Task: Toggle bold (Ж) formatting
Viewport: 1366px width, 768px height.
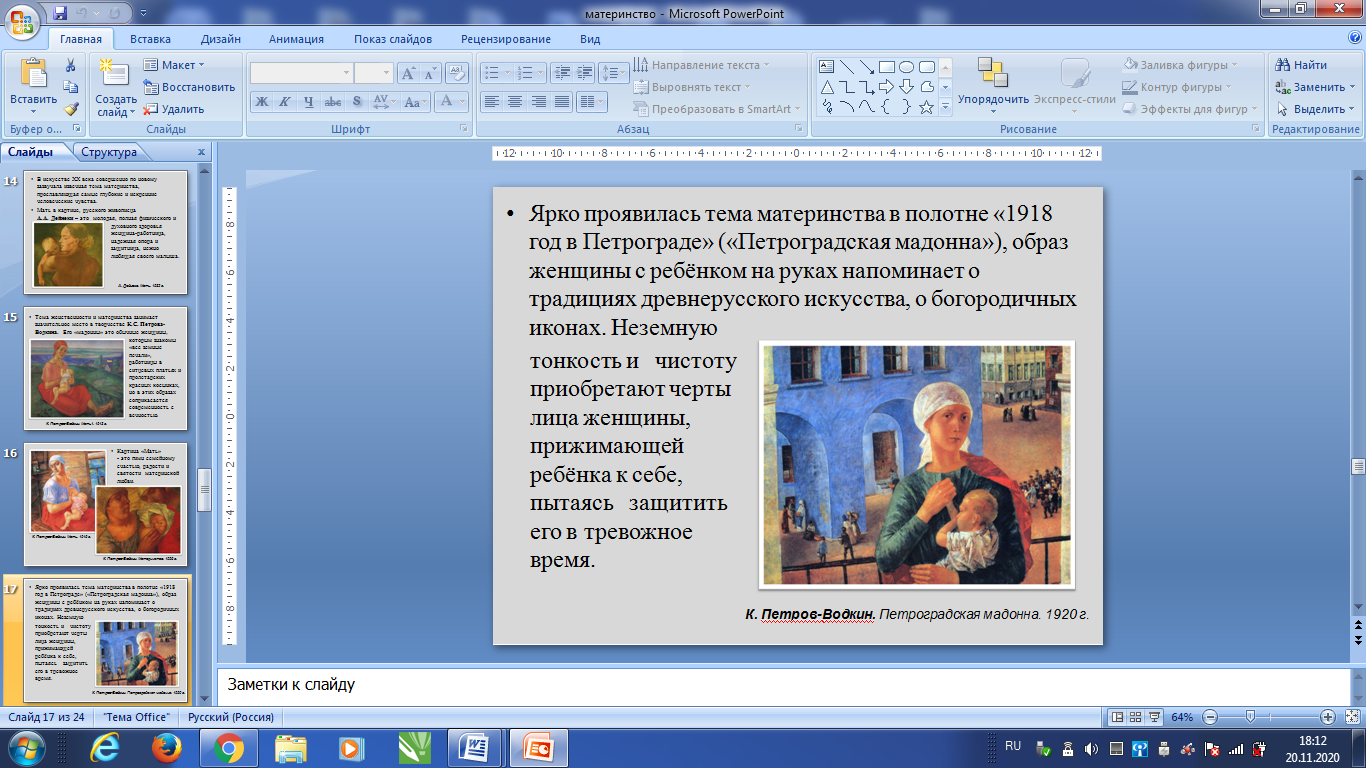Action: 262,101
